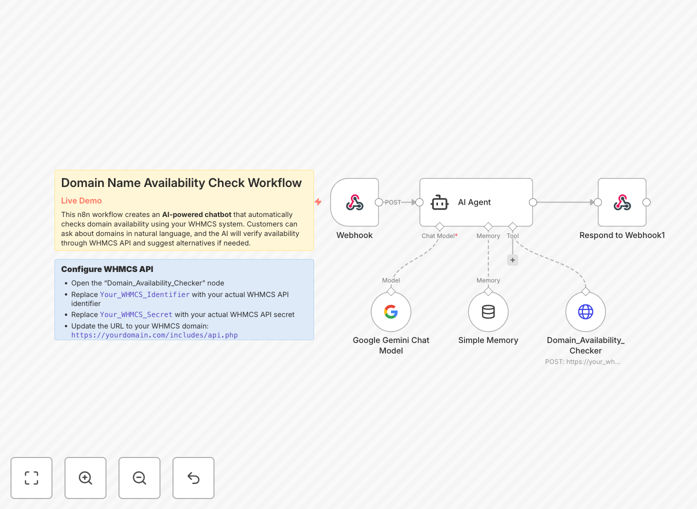Click the Respond to Webhook1 label

(622, 235)
